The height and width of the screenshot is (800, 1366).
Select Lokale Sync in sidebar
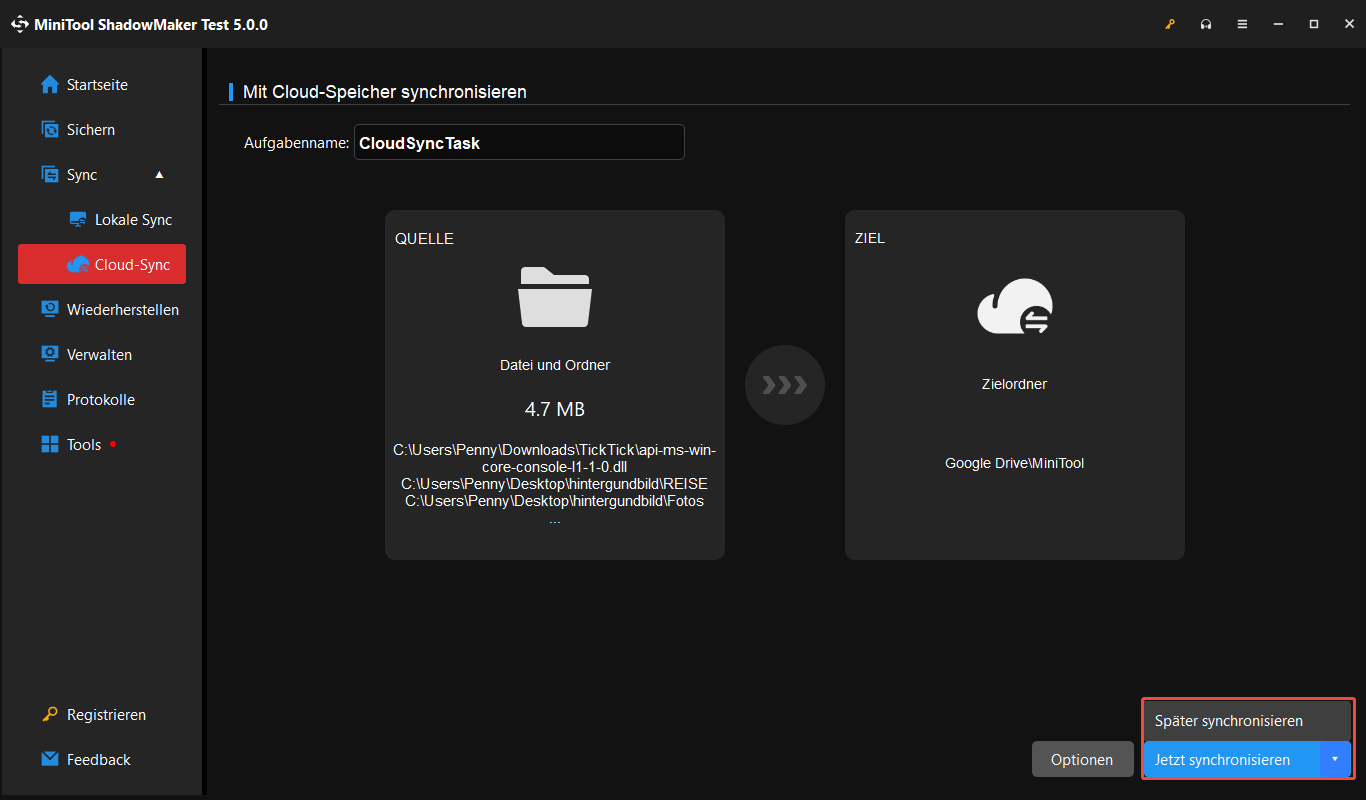(x=134, y=220)
